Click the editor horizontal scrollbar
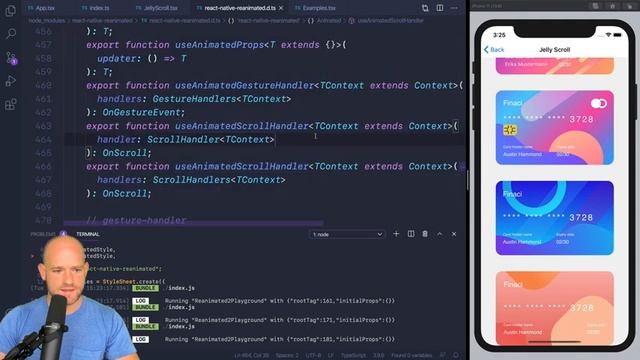This screenshot has width=640, height=360. coord(193,223)
